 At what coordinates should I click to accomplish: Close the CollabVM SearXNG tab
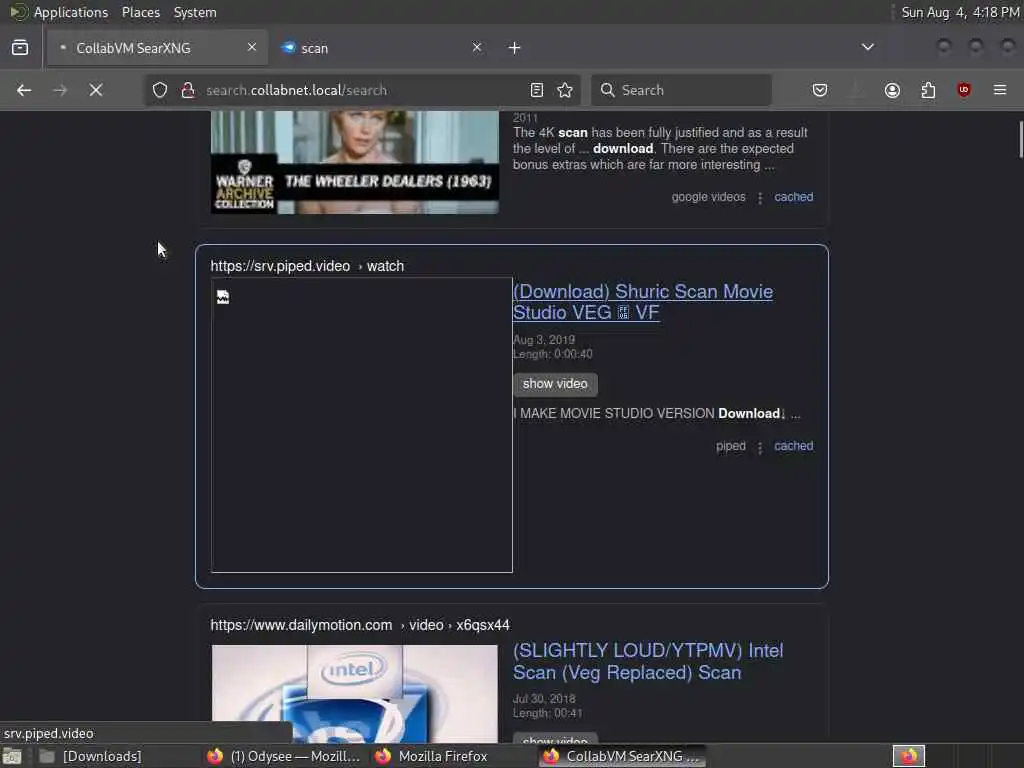pyautogui.click(x=251, y=47)
